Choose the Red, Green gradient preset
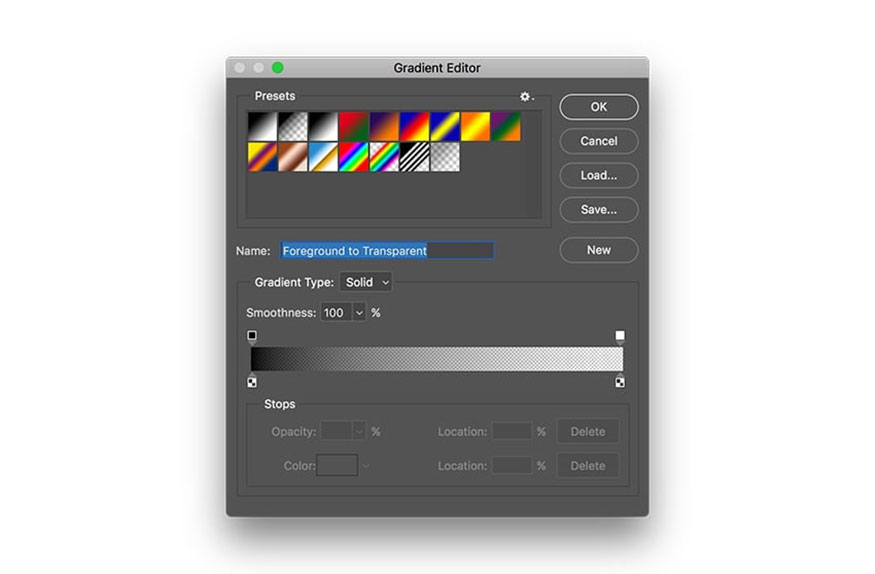 (x=354, y=126)
